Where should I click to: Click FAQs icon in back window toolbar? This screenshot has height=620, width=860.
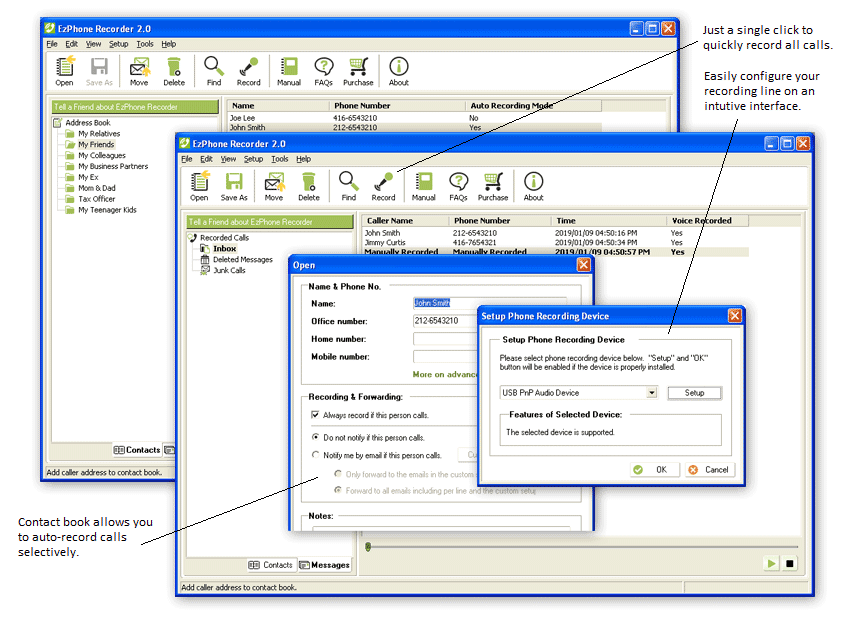tap(324, 71)
